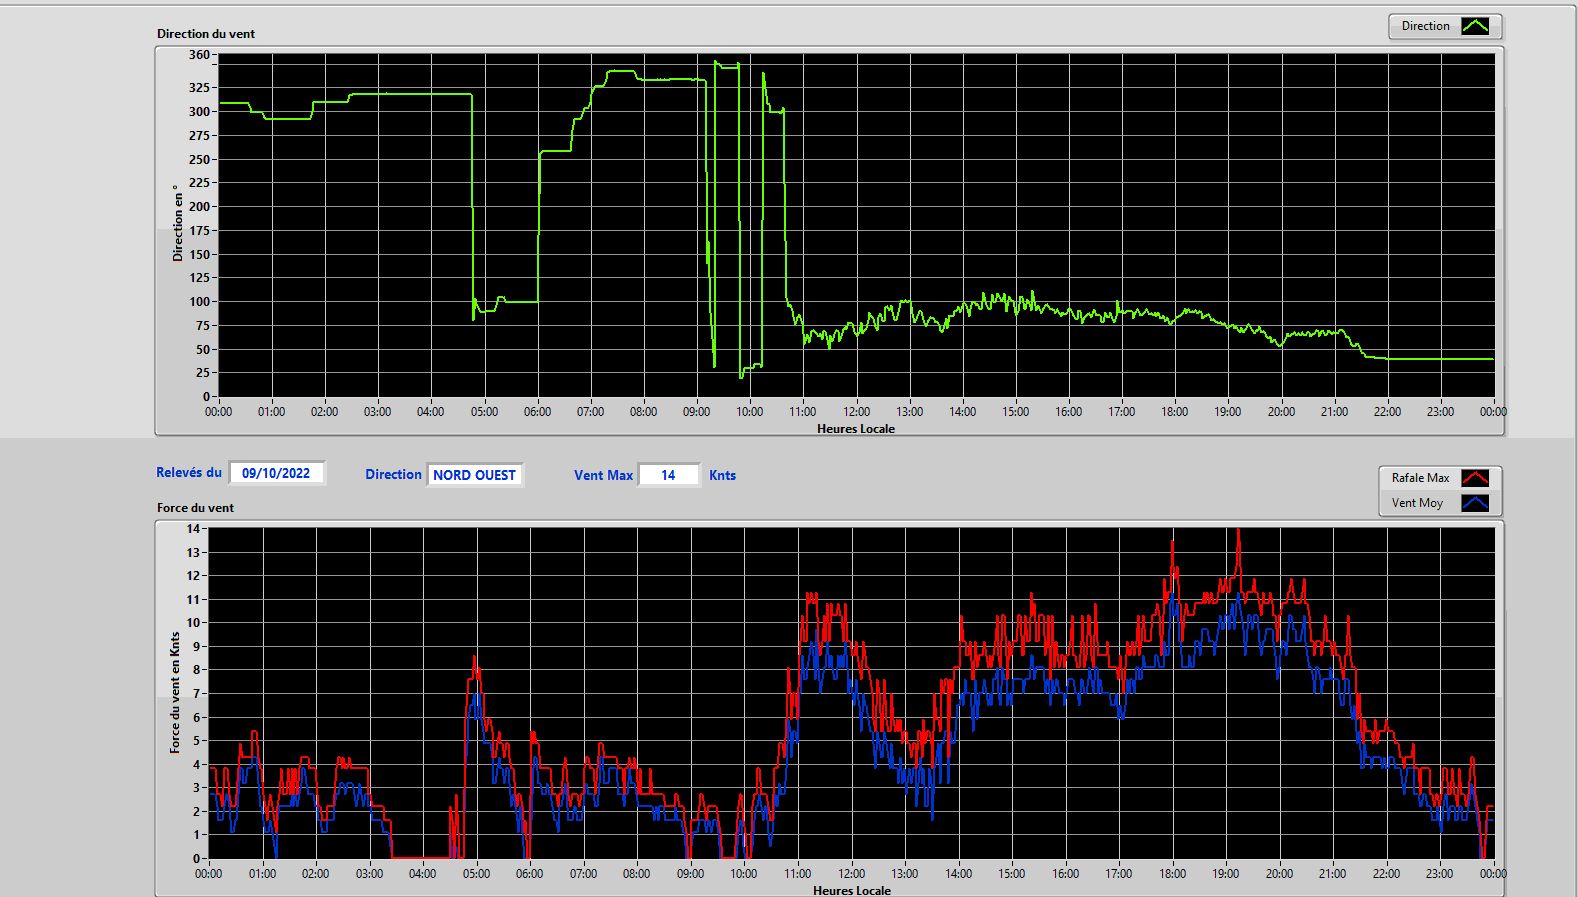Click the 'Relevés du' label
Image resolution: width=1578 pixels, height=897 pixels.
coord(189,472)
